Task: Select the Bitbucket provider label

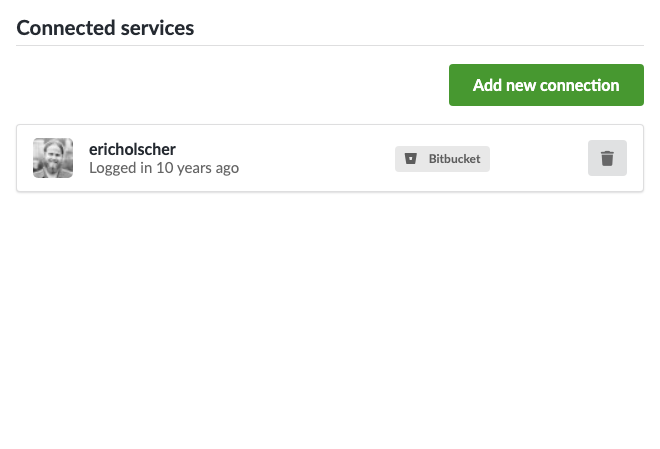Action: (442, 159)
